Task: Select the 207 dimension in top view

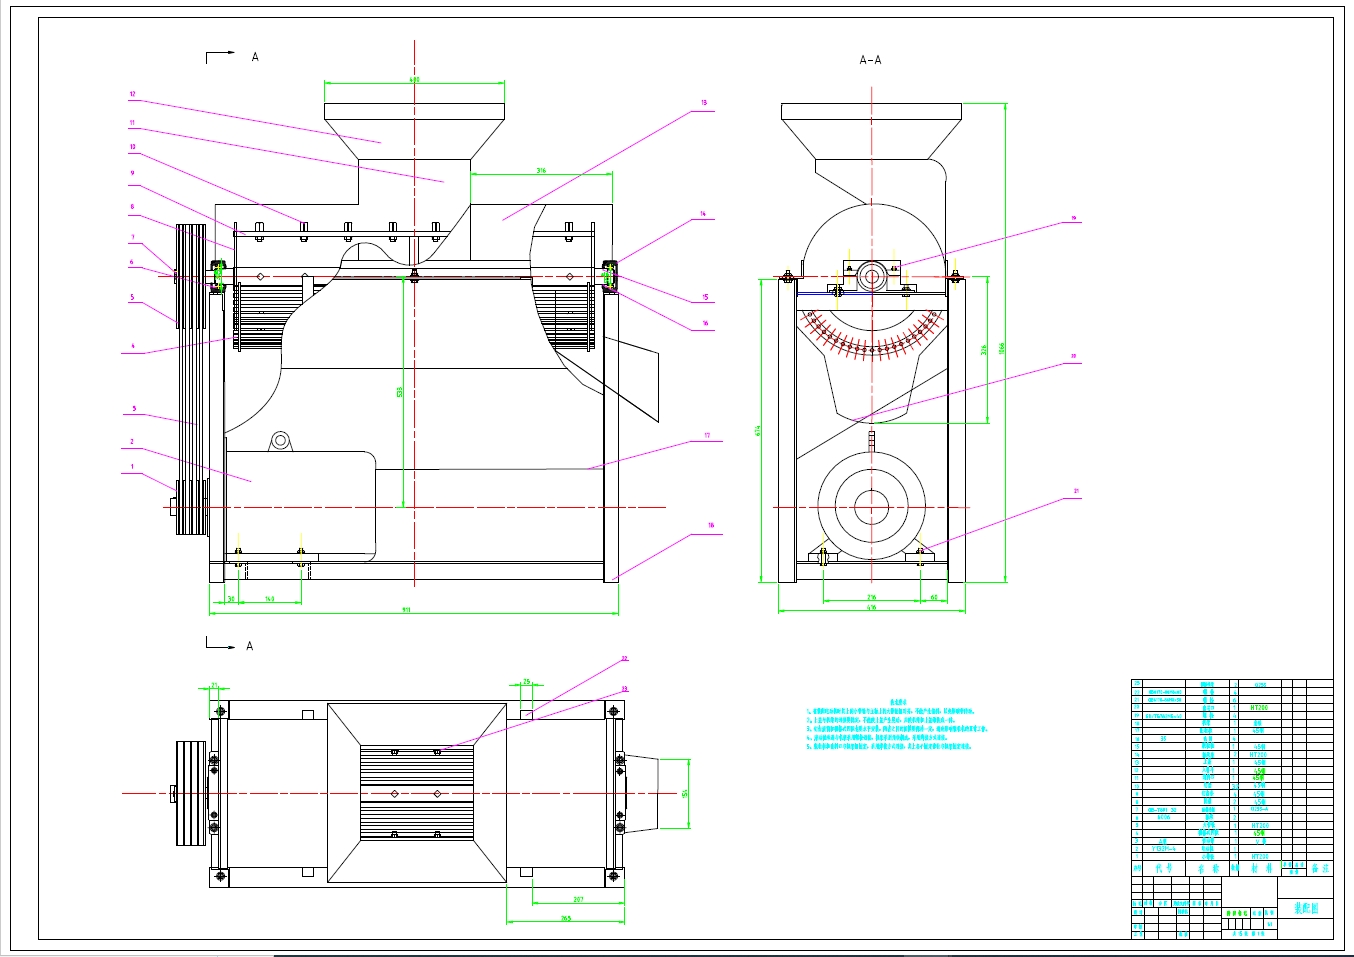Action: coord(578,899)
